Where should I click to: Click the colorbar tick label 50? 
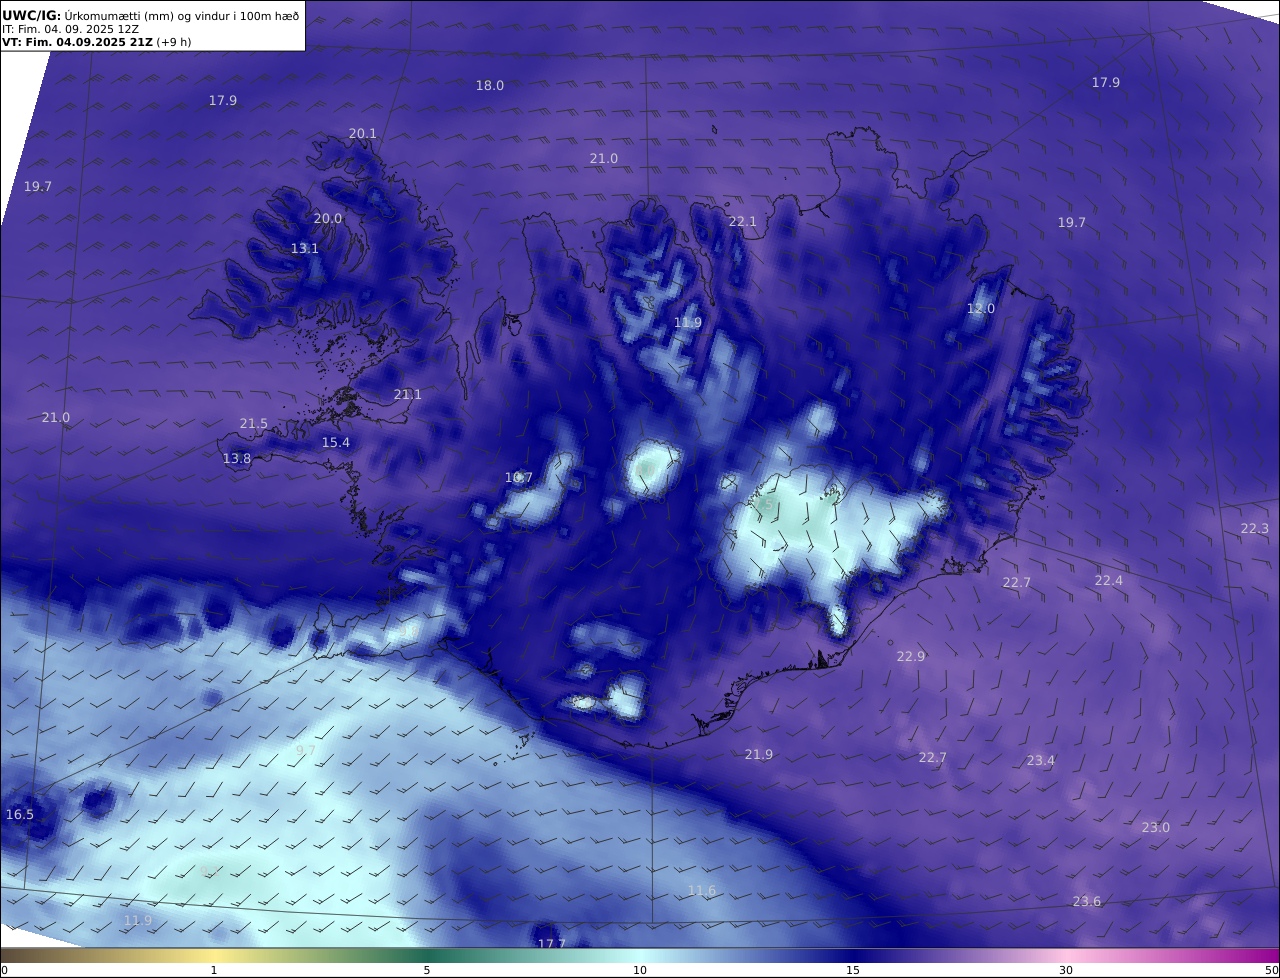tap(1272, 970)
